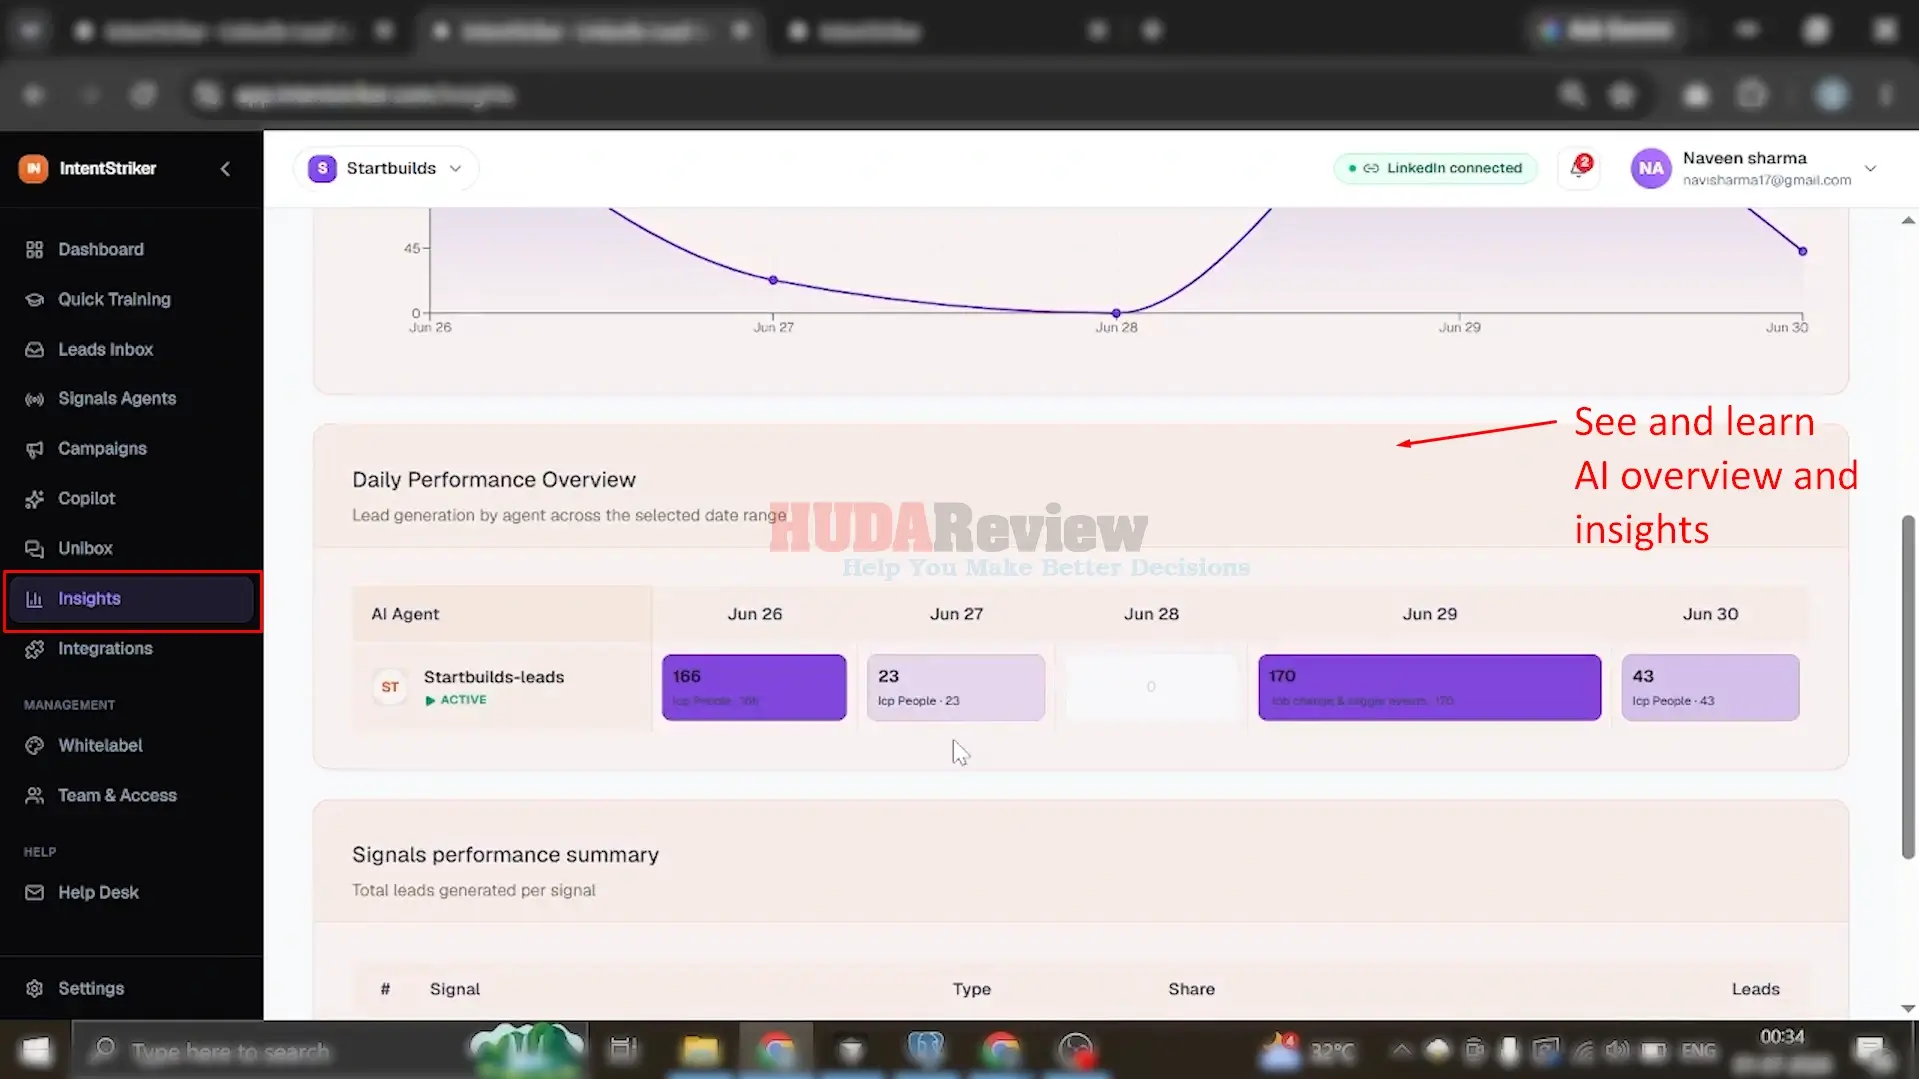Click the Copilot sparkle icon
1919x1079 pixels.
tap(34, 499)
